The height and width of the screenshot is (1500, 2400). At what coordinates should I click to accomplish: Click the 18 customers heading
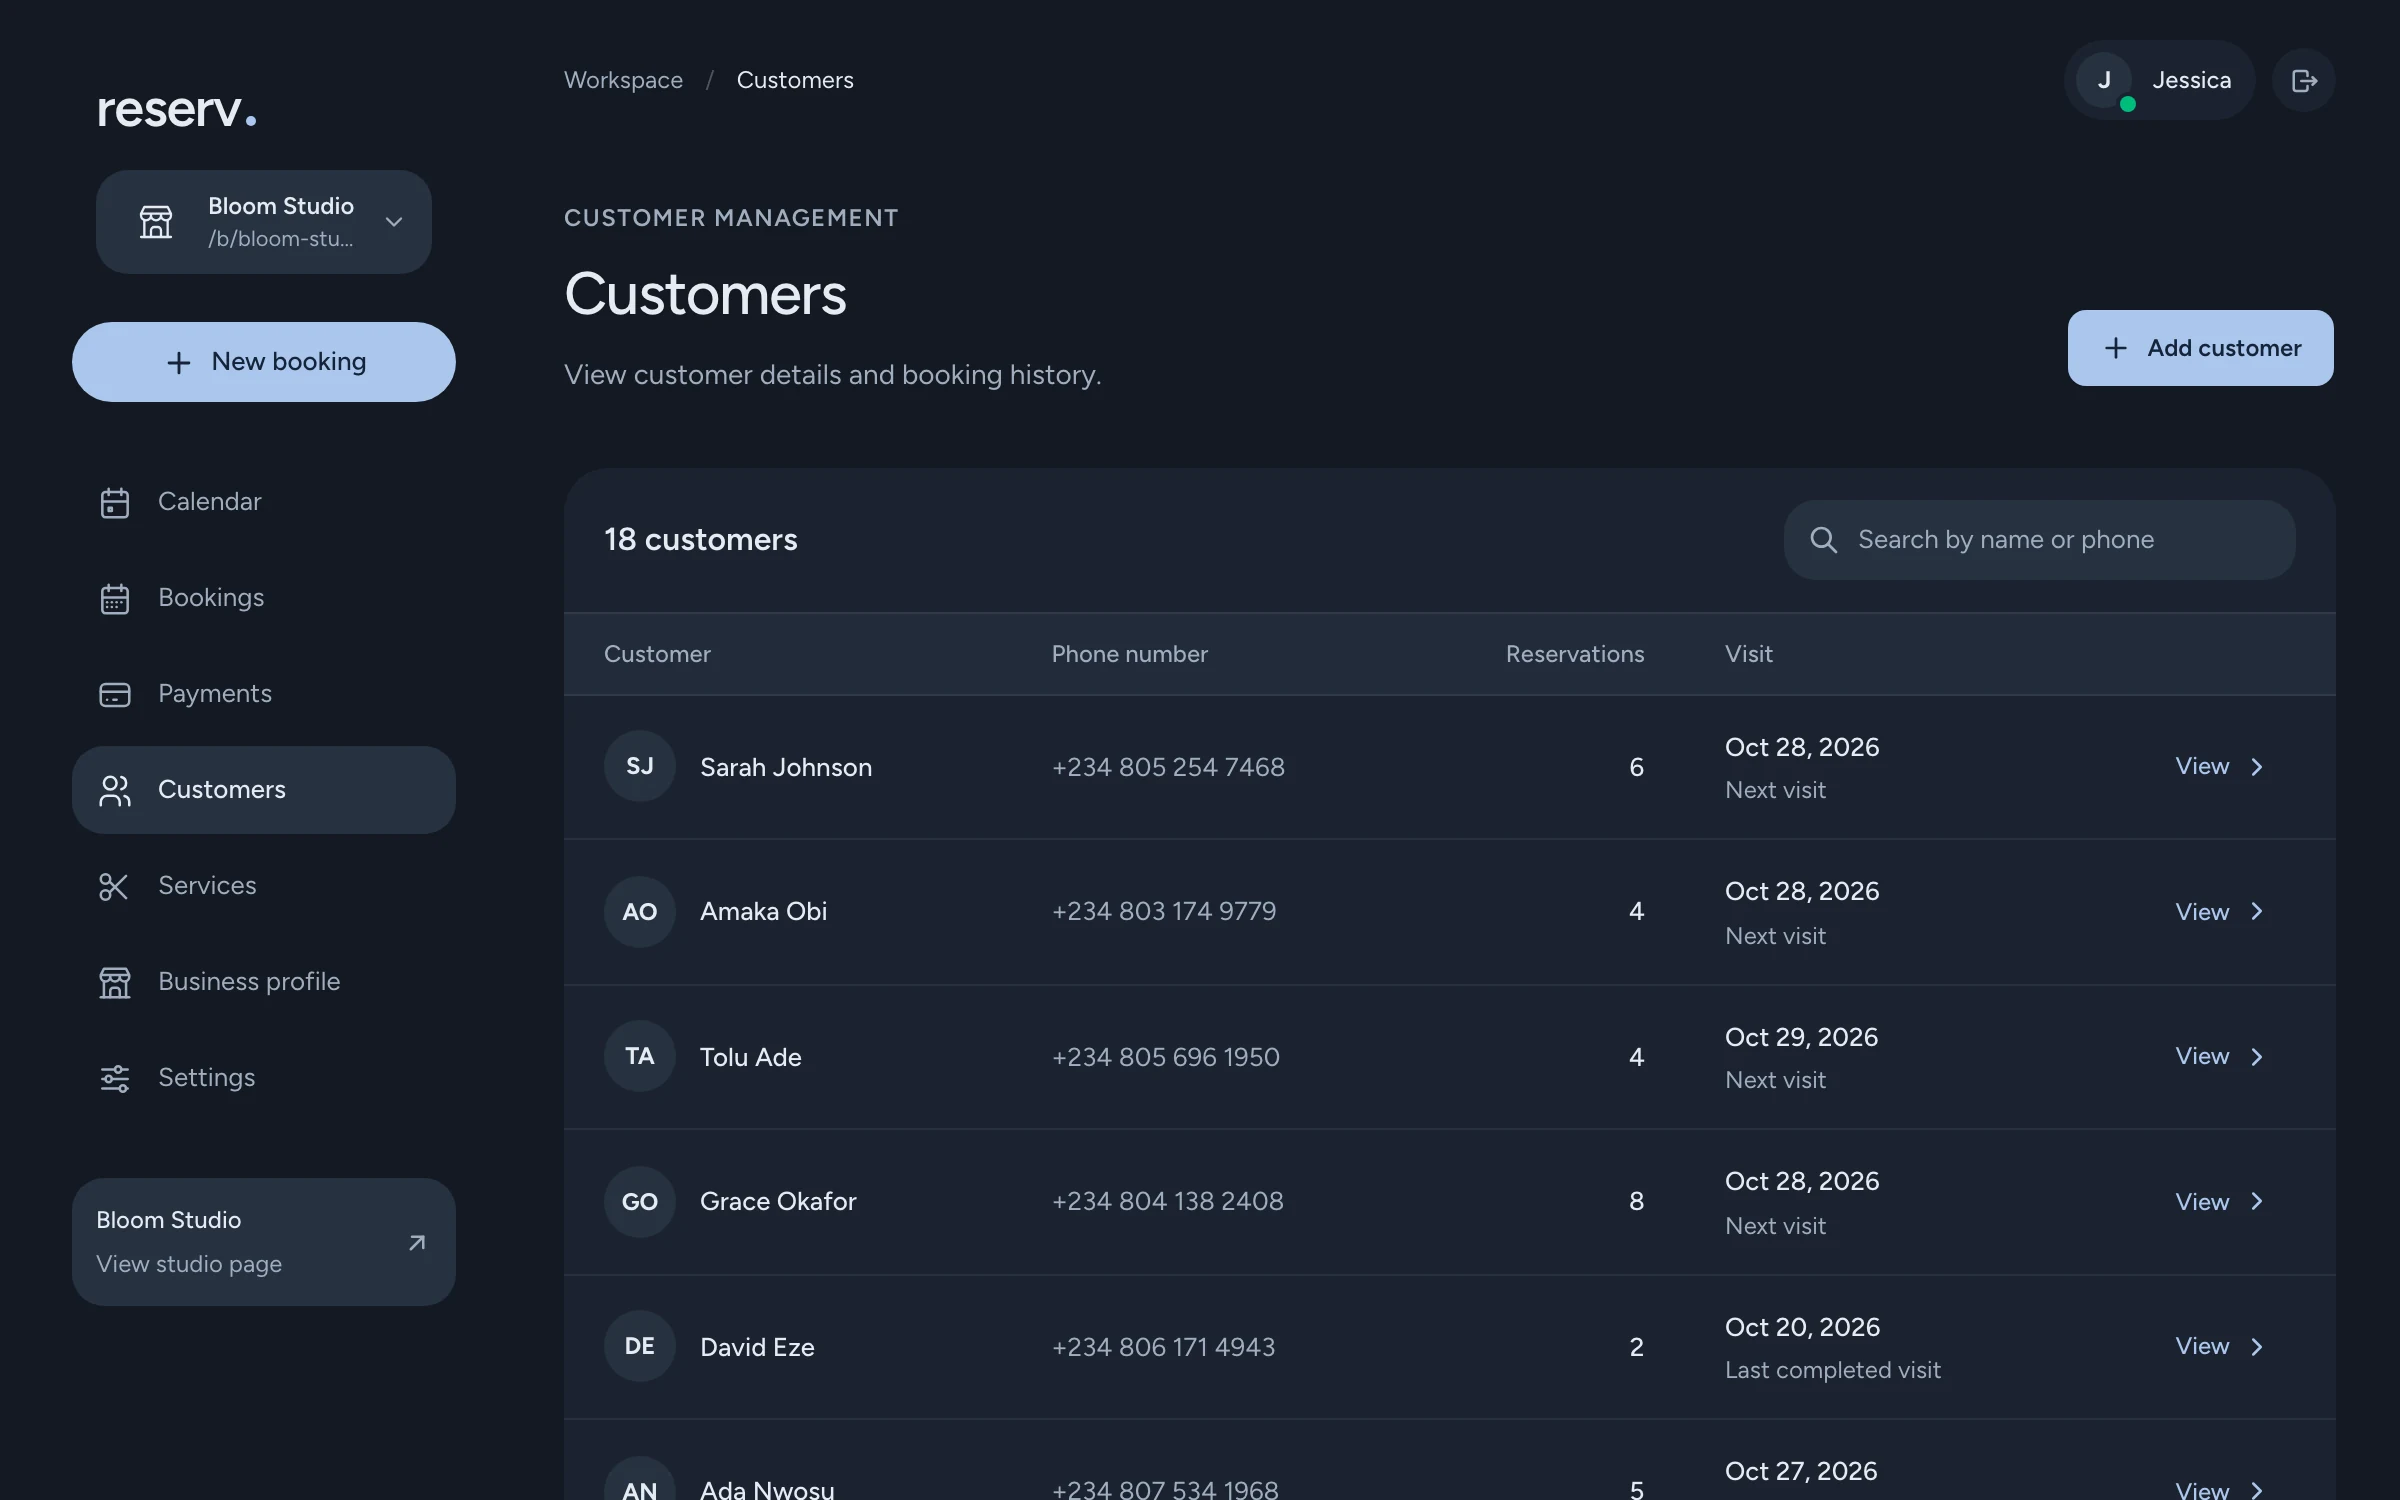(701, 540)
